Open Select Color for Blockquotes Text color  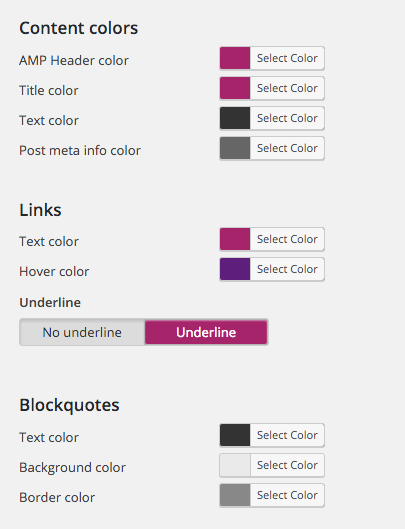point(287,435)
